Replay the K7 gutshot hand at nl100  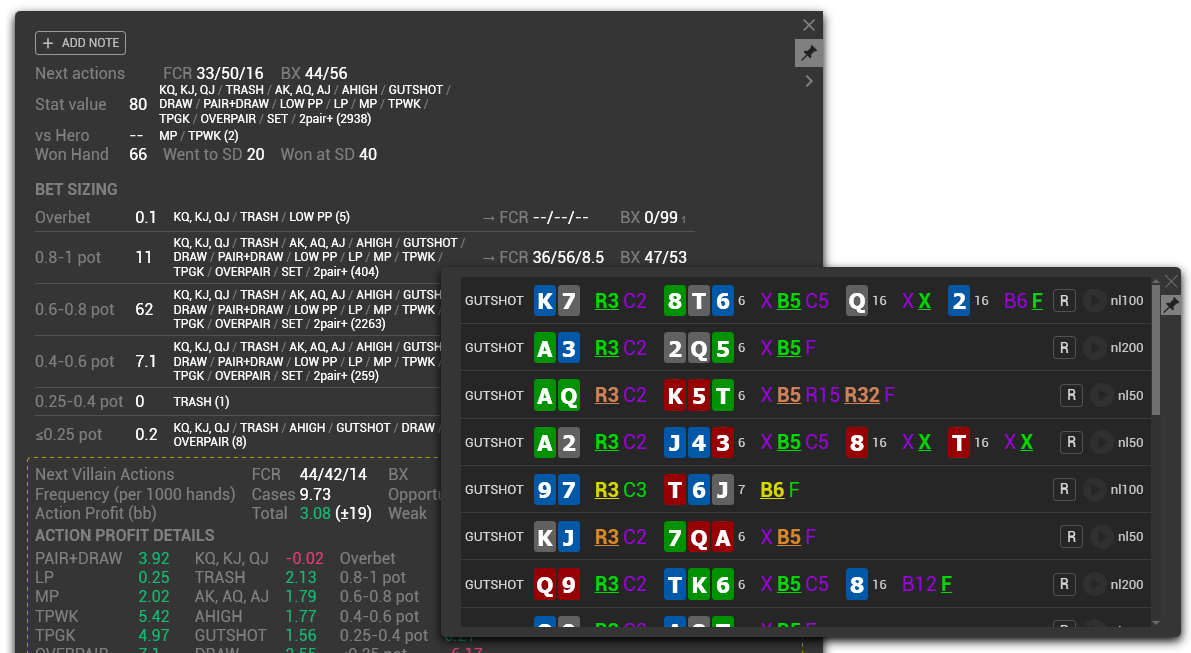pos(1095,301)
